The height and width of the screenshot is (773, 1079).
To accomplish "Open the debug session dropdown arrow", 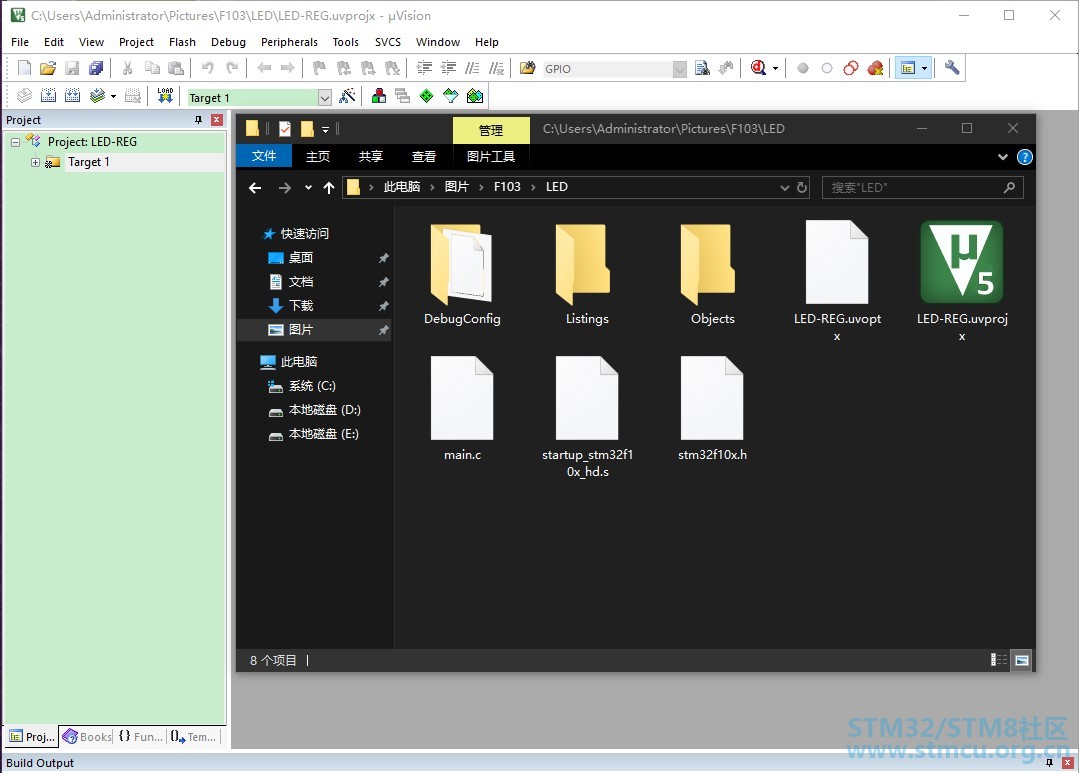I will (x=776, y=68).
